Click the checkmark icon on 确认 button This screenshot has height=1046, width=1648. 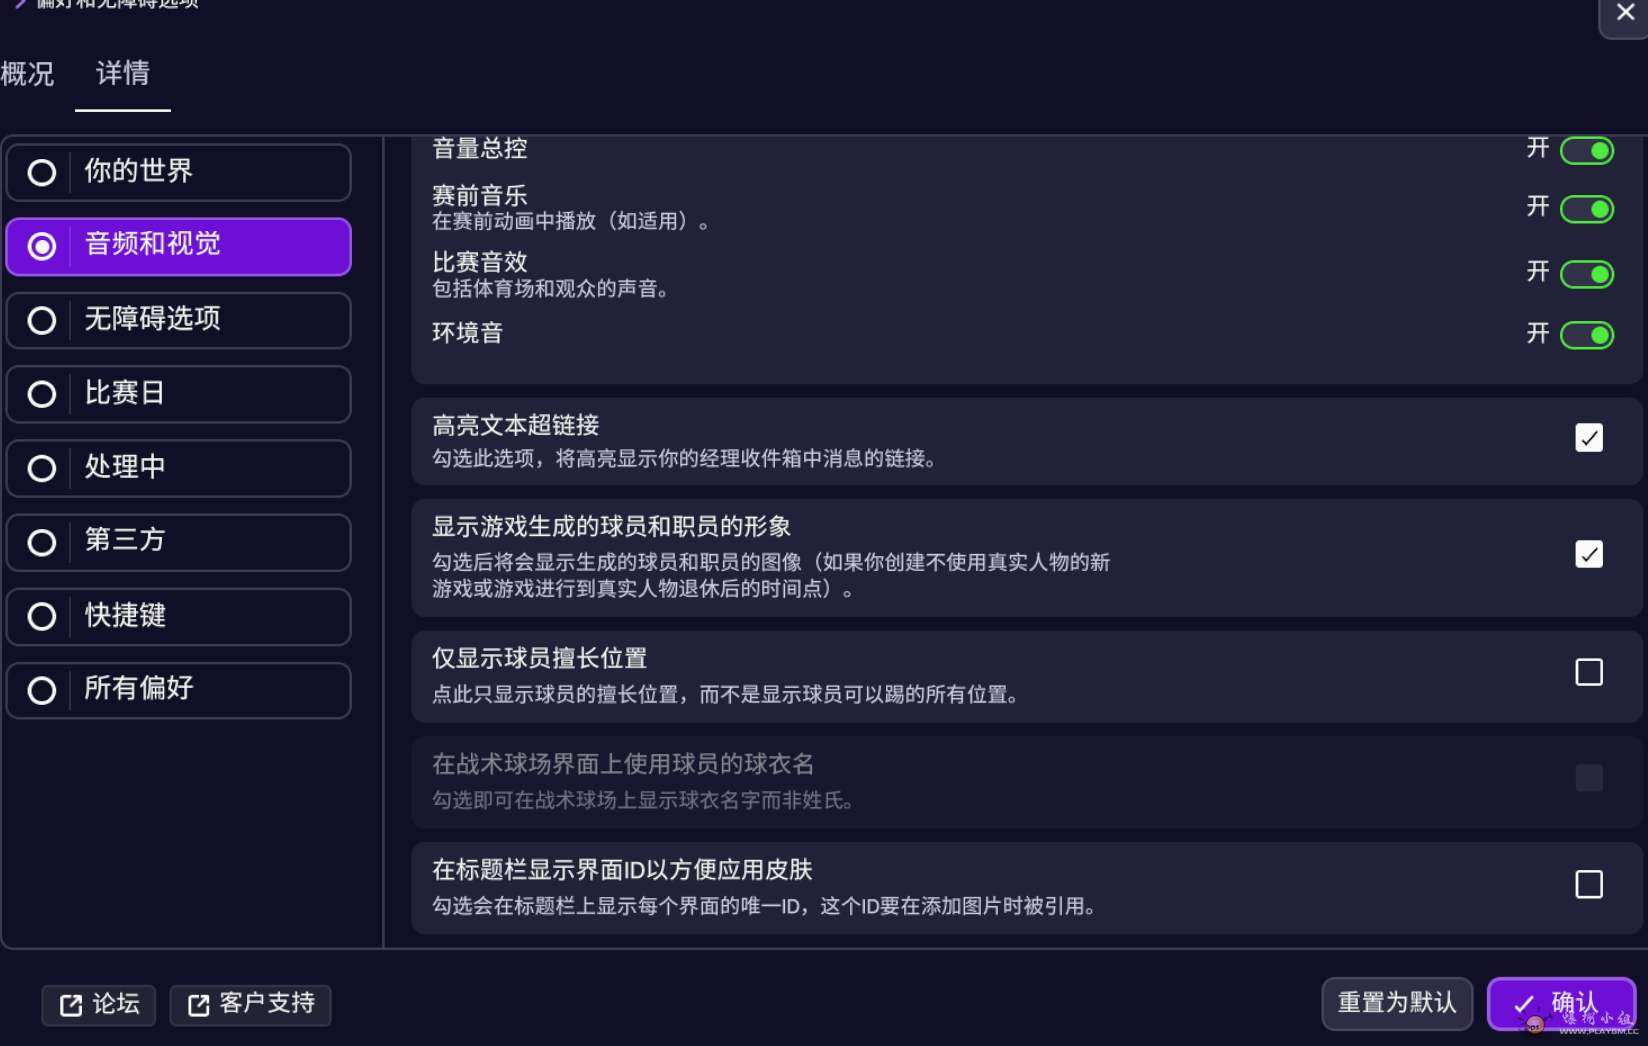(x=1524, y=1004)
